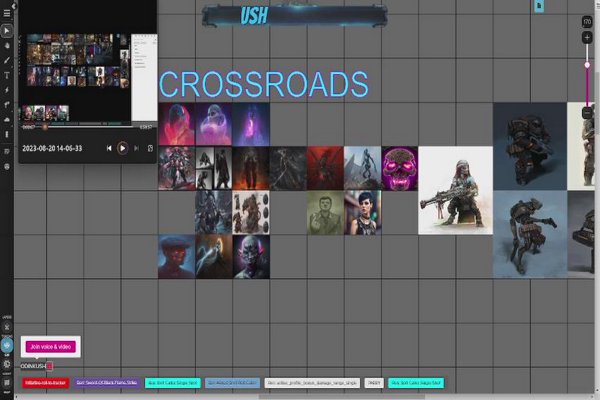Run the first cyan macro button
This screenshot has width=600, height=400.
click(x=173, y=383)
